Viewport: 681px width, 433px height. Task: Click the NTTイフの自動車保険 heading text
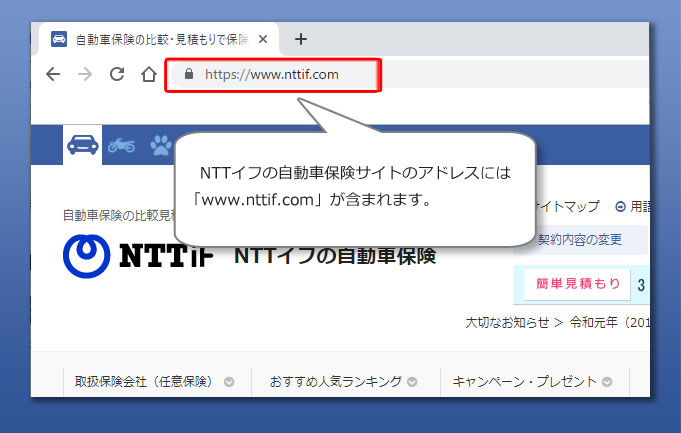335,256
